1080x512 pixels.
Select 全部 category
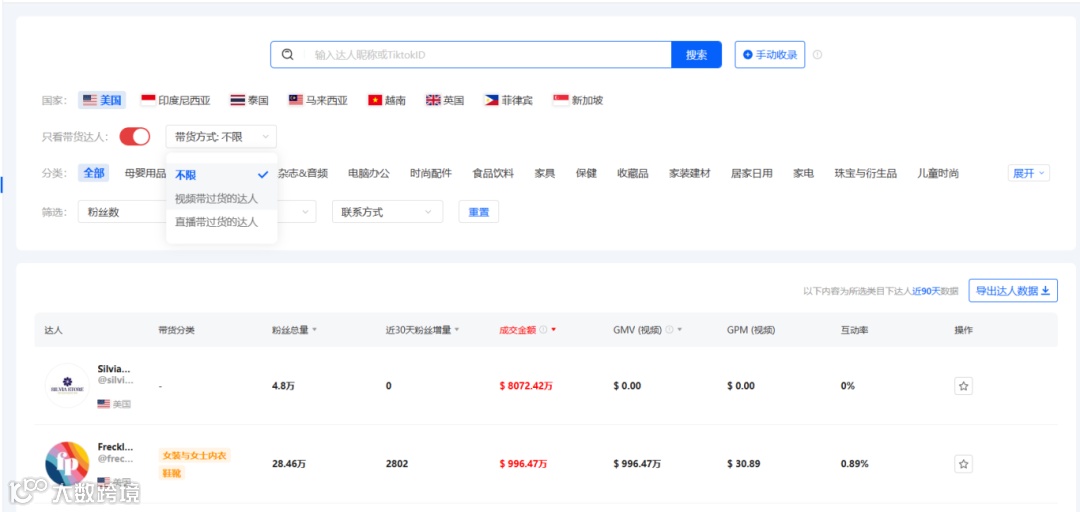94,173
